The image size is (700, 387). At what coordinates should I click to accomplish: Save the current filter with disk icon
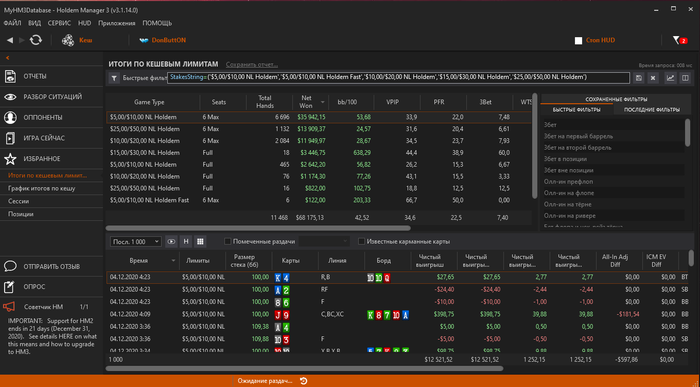point(639,78)
